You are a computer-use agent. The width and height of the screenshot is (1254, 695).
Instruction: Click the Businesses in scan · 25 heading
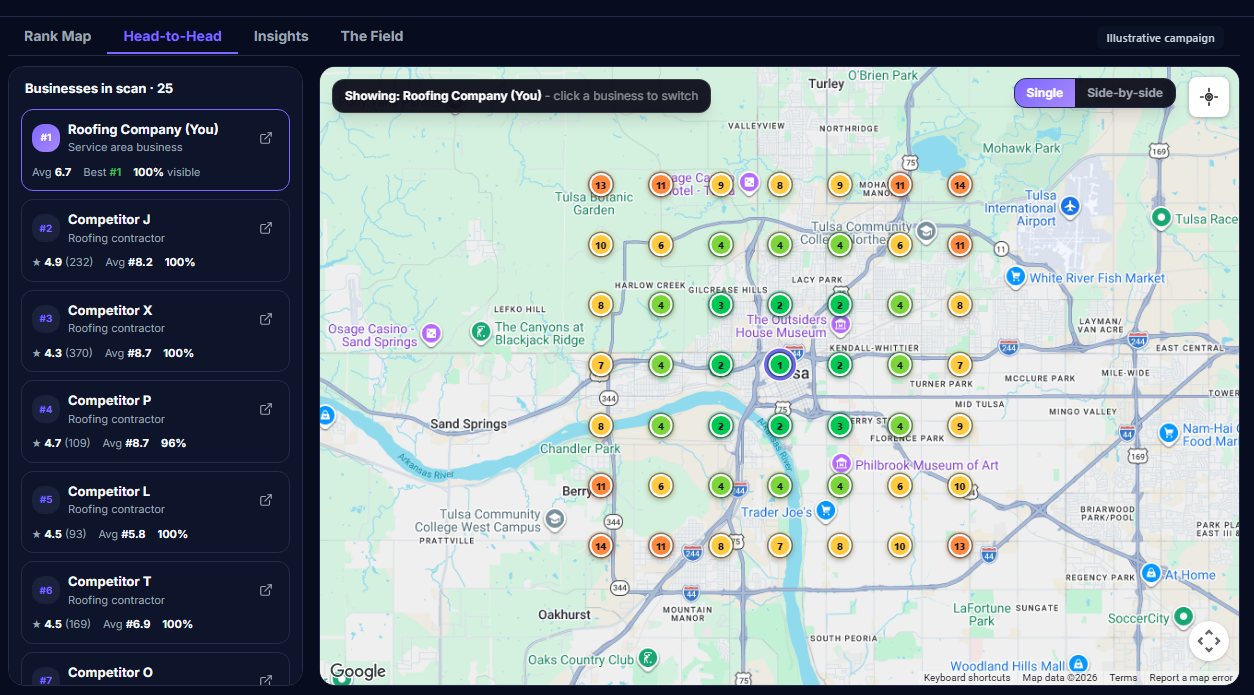99,88
